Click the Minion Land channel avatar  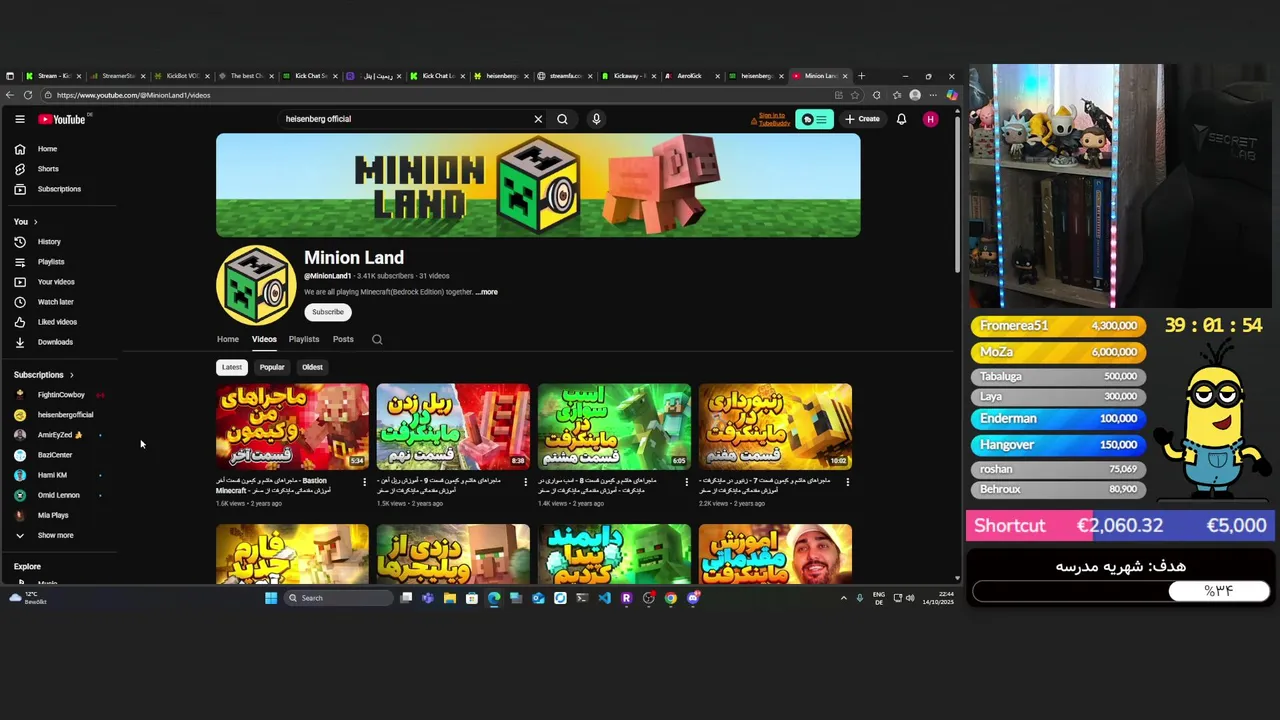coord(256,285)
